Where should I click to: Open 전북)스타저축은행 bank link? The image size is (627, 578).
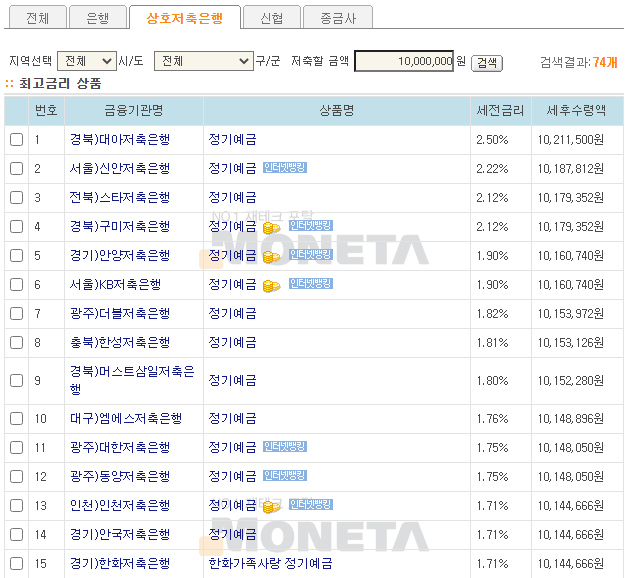click(120, 198)
